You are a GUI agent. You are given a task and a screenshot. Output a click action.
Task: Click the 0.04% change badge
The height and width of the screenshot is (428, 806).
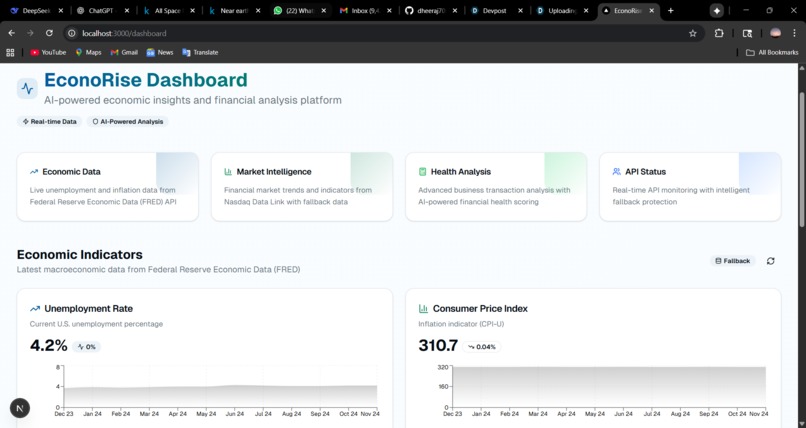point(482,347)
